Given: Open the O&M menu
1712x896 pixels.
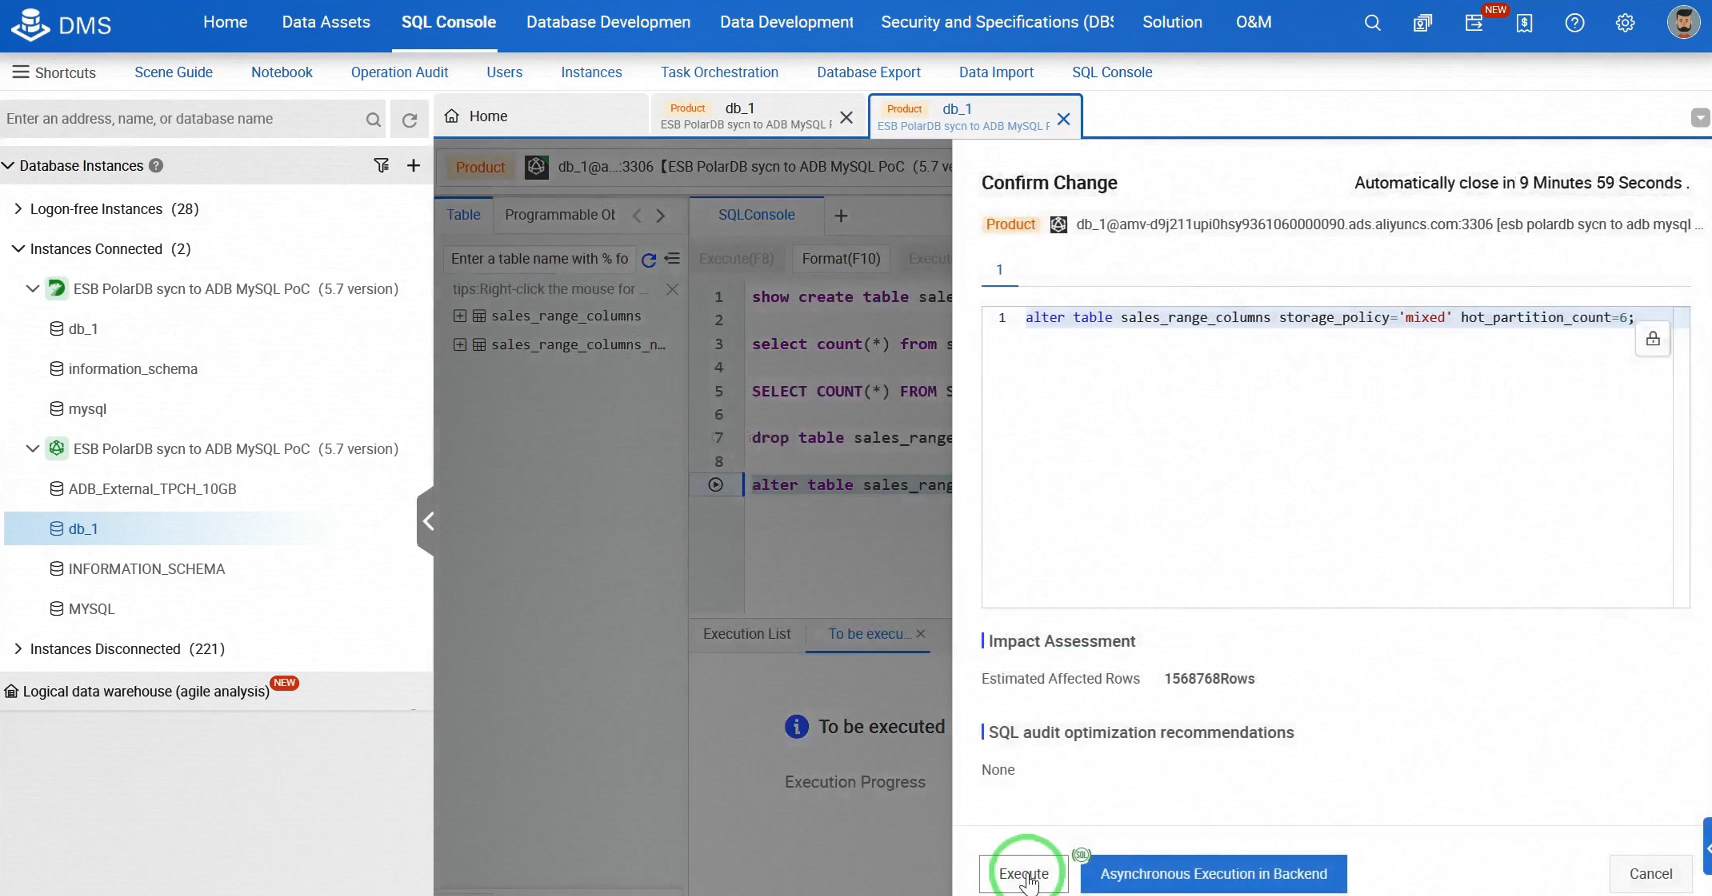Looking at the screenshot, I should (1254, 22).
